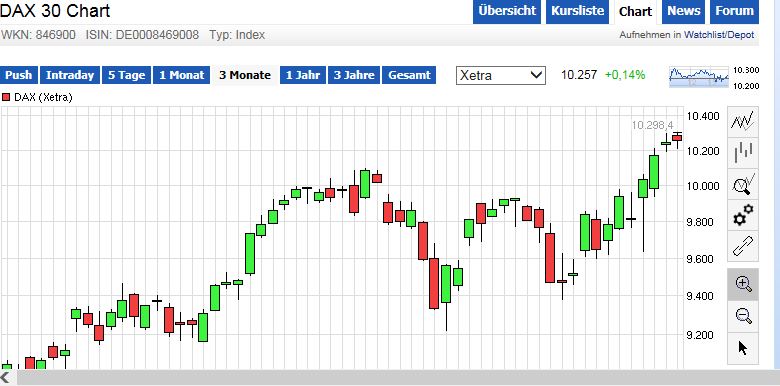Viewport: 780px width, 386px height.
Task: Select the OHLC bar chart type icon
Action: (743, 152)
